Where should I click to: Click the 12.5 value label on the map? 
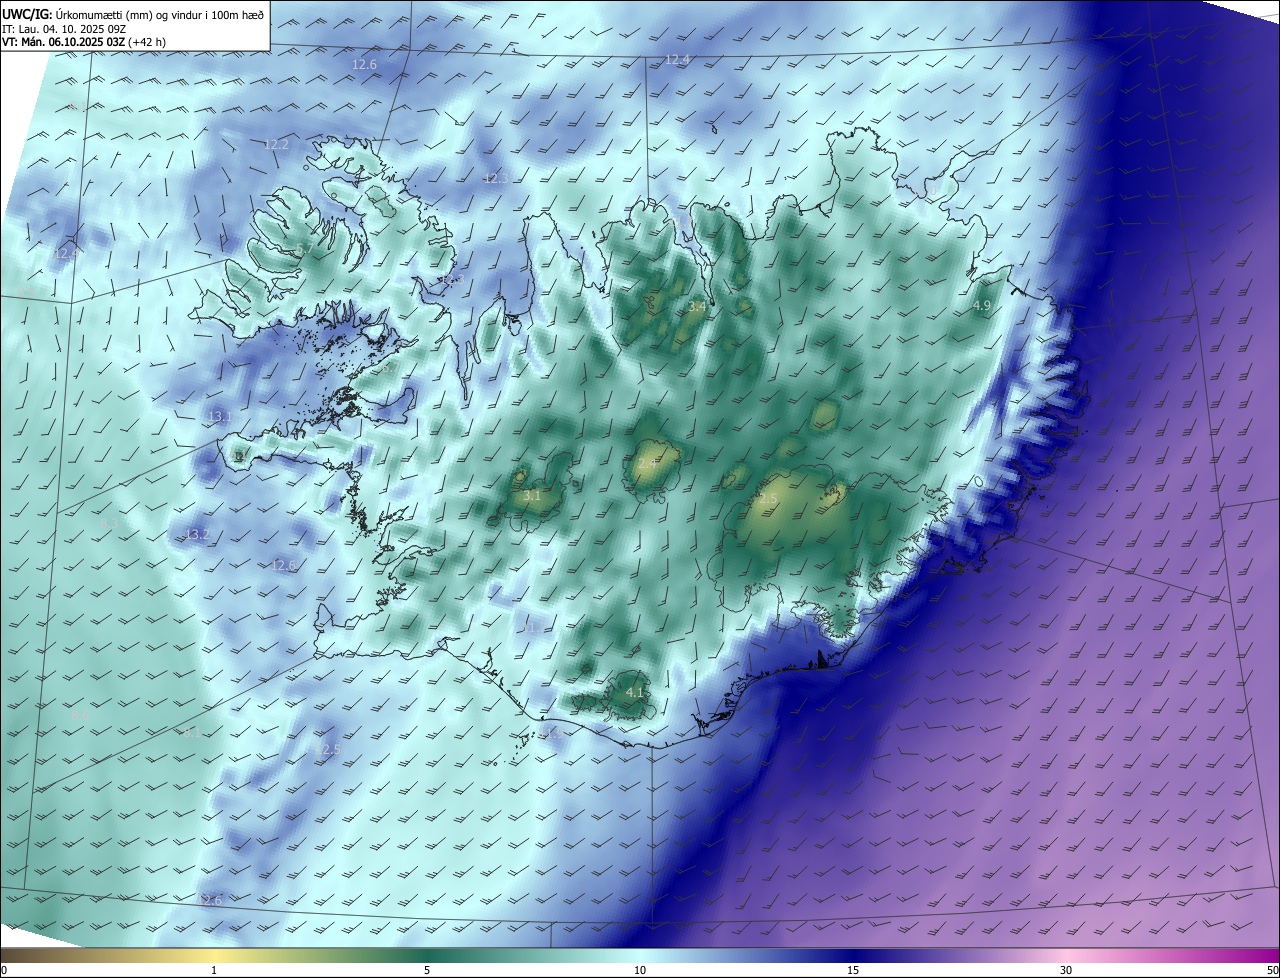coord(328,749)
